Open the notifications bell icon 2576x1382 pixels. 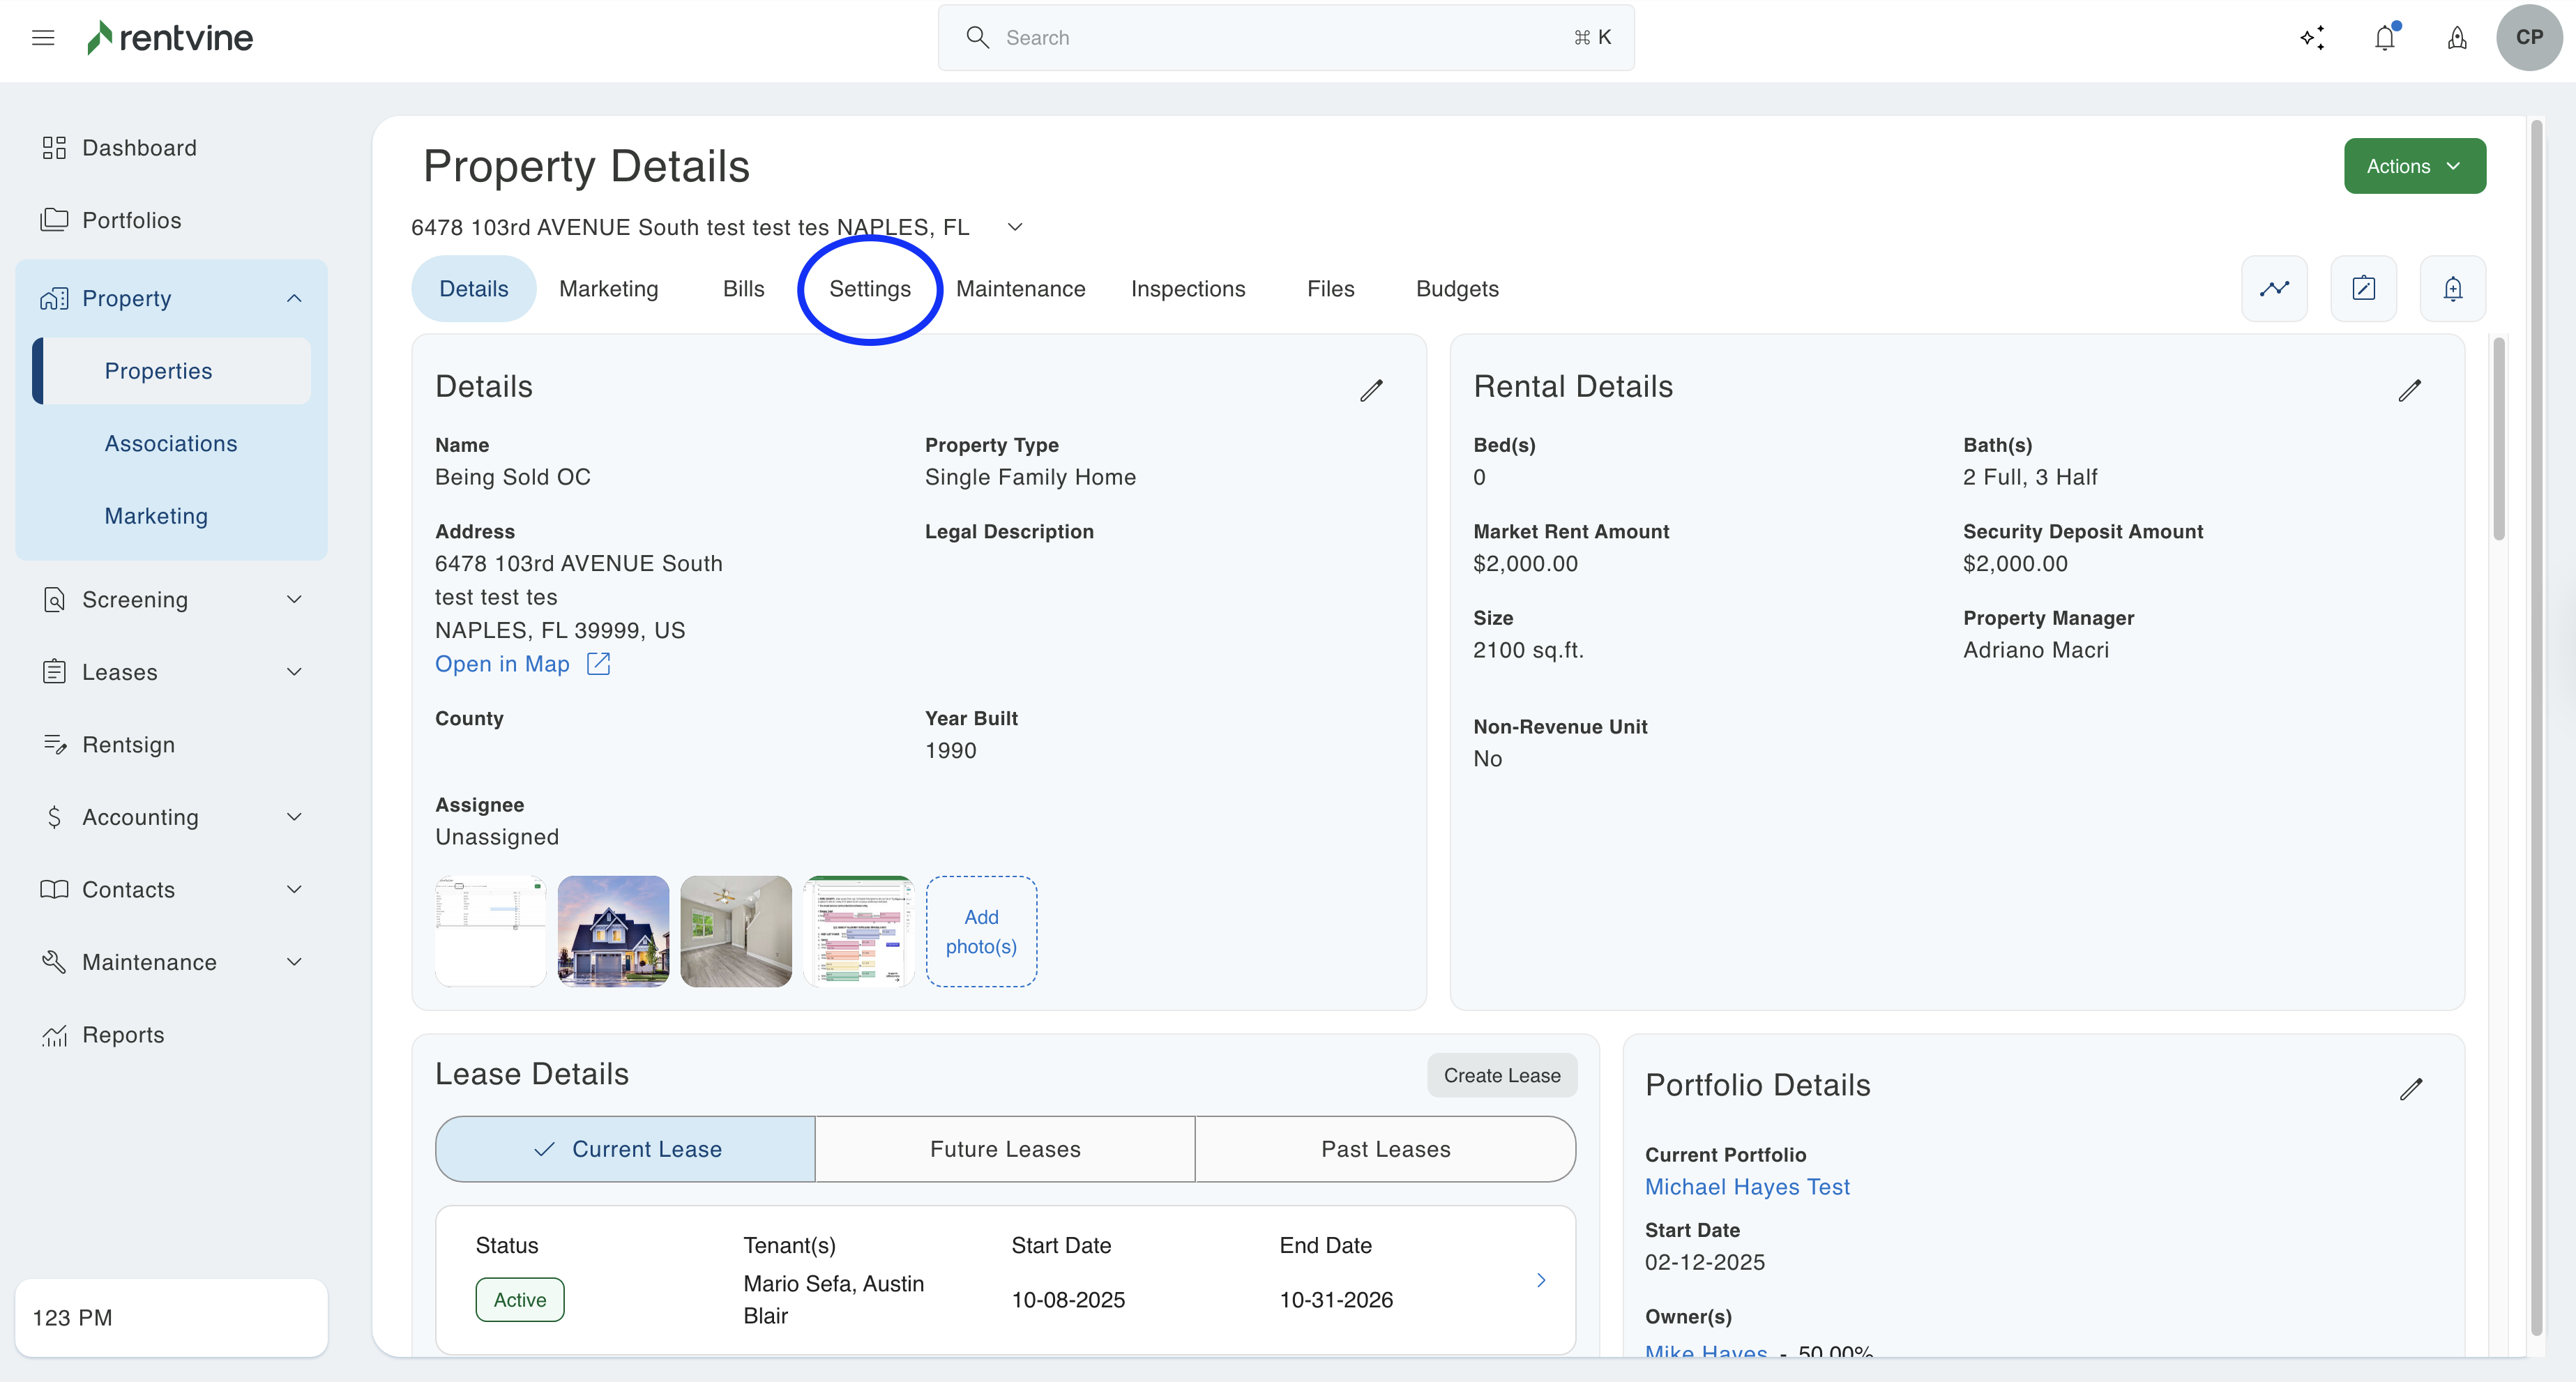2385,38
